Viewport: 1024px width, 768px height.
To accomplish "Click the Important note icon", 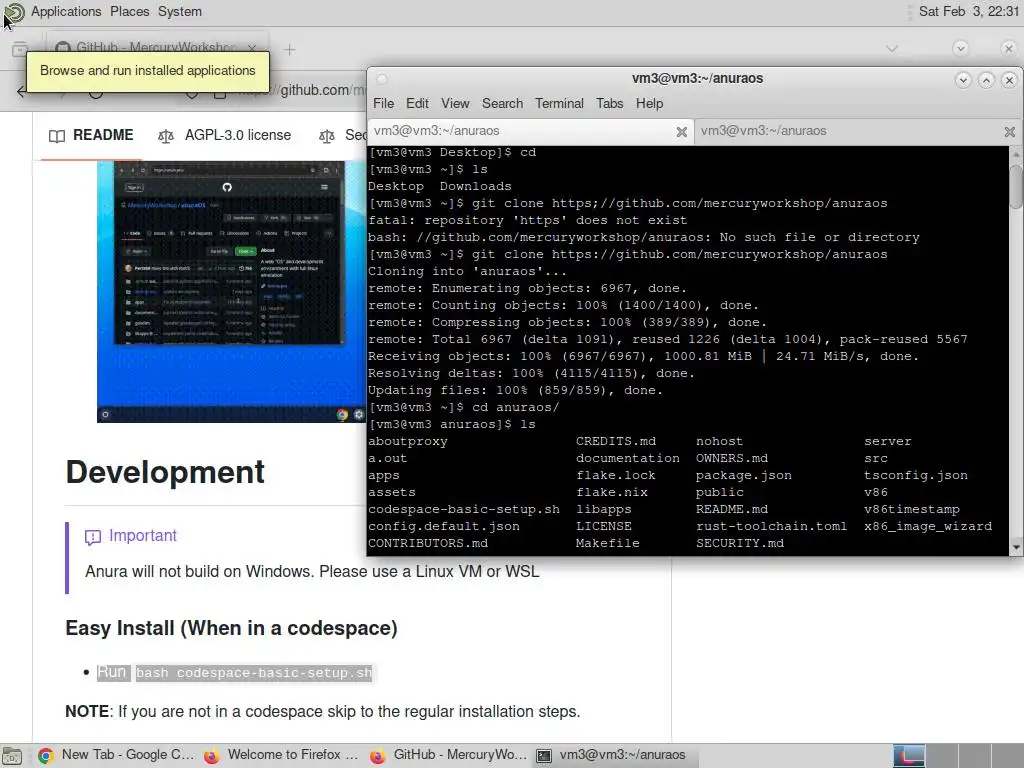I will 93,537.
